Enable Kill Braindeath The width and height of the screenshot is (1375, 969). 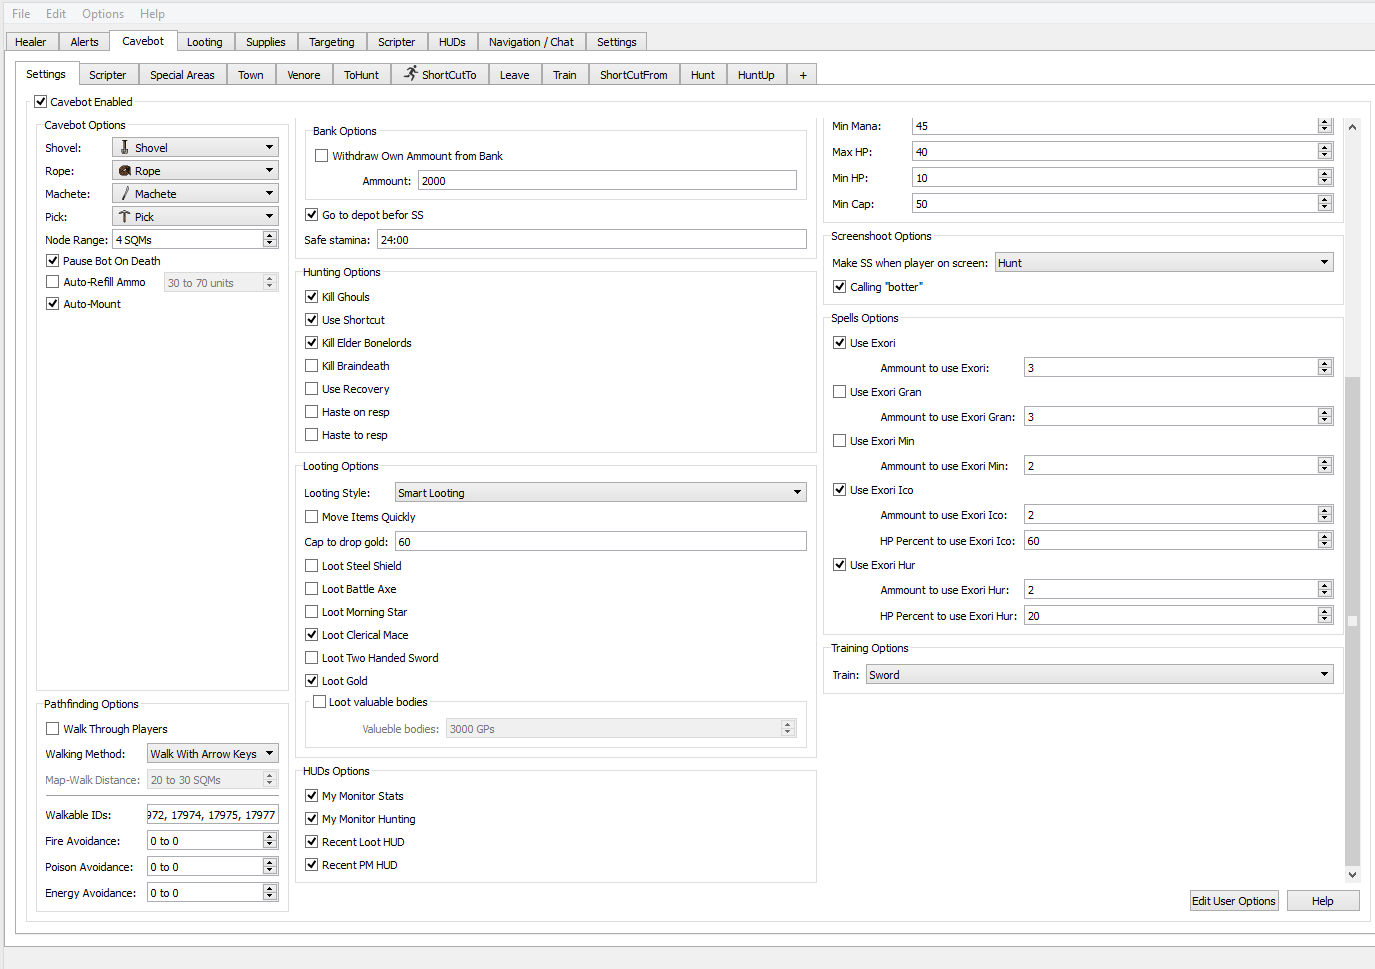tap(312, 366)
